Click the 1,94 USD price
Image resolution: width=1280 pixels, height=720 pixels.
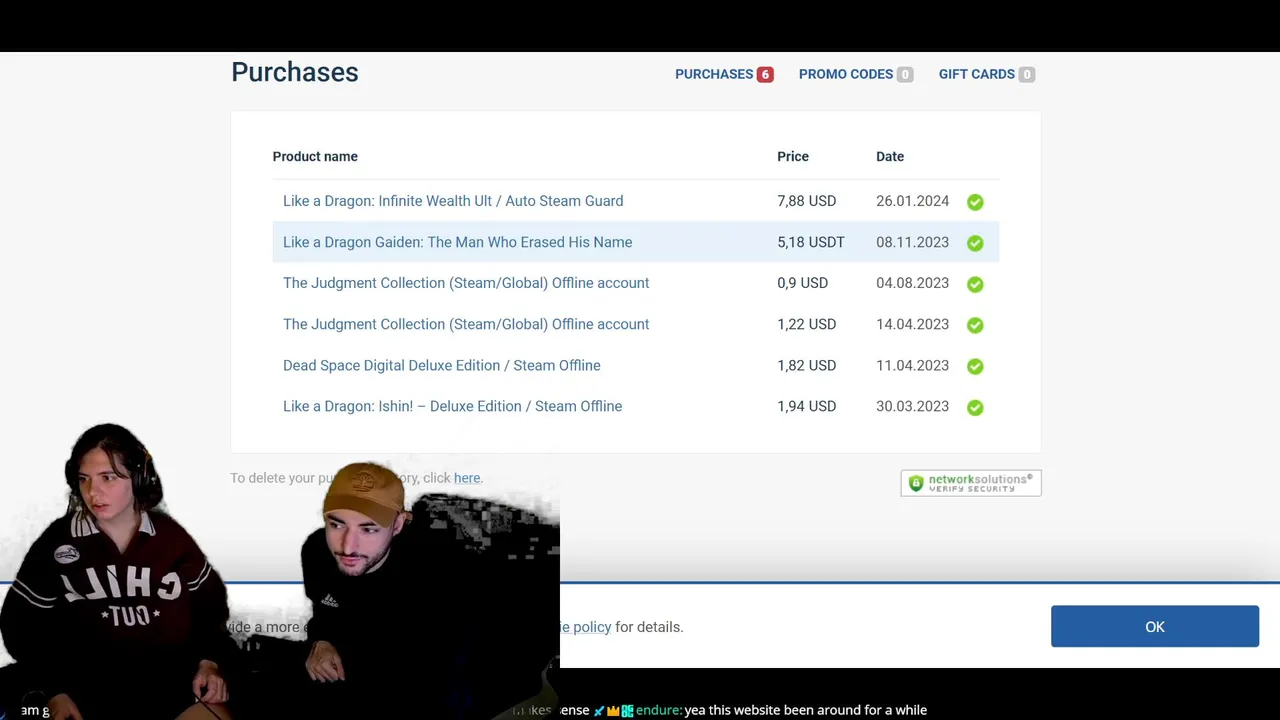coord(806,406)
